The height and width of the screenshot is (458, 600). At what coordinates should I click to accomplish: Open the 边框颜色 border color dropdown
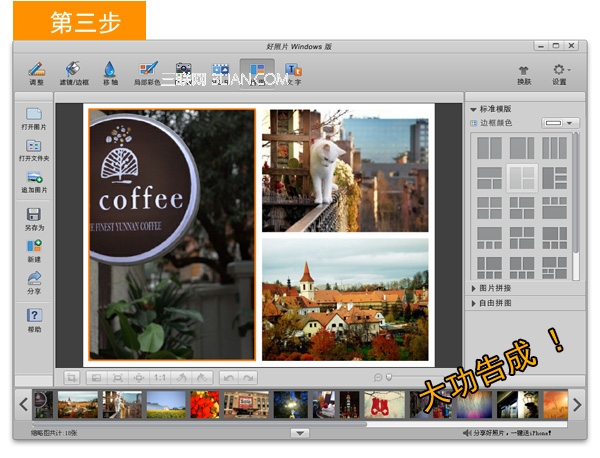tap(560, 123)
